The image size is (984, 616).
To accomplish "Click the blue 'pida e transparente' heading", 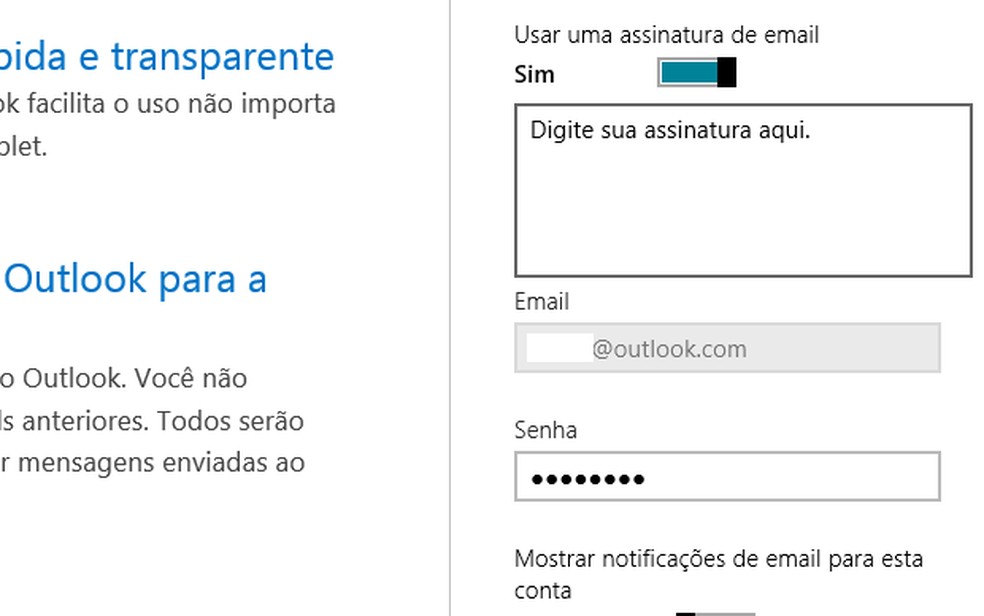I will point(167,57).
